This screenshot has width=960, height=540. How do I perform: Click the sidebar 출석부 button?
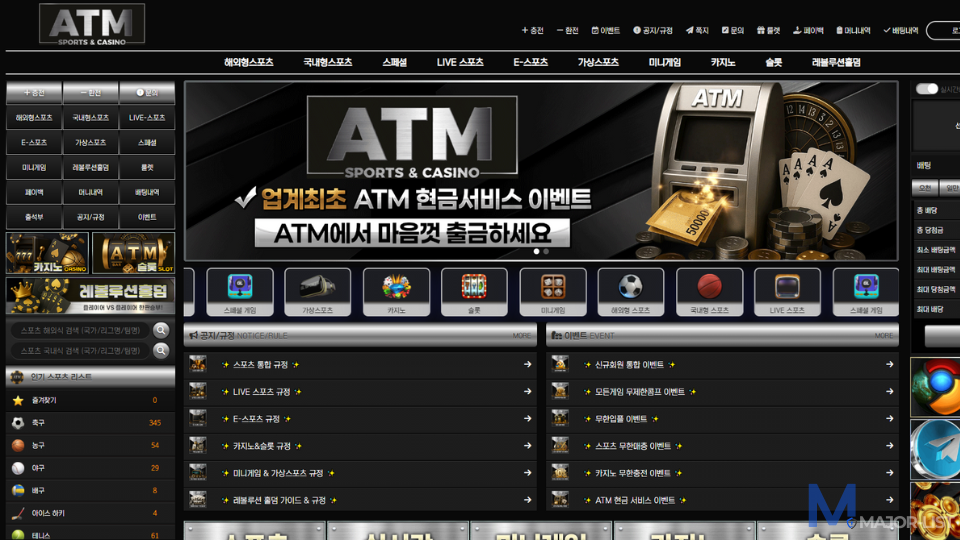click(34, 217)
